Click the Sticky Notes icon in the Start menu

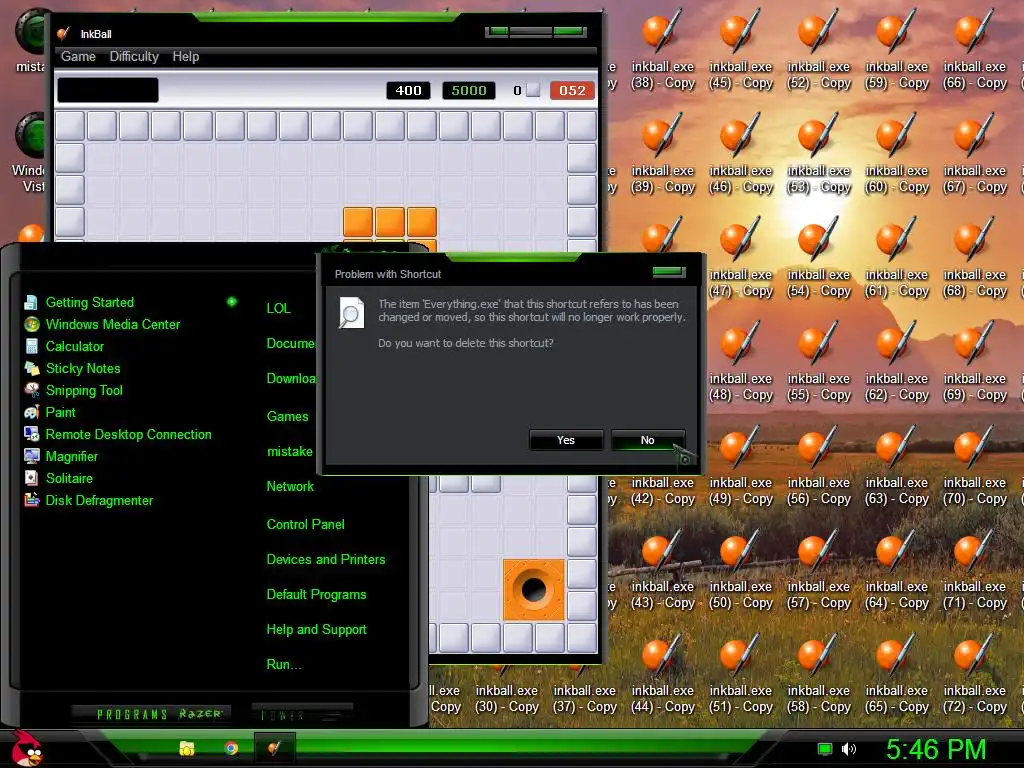click(31, 368)
